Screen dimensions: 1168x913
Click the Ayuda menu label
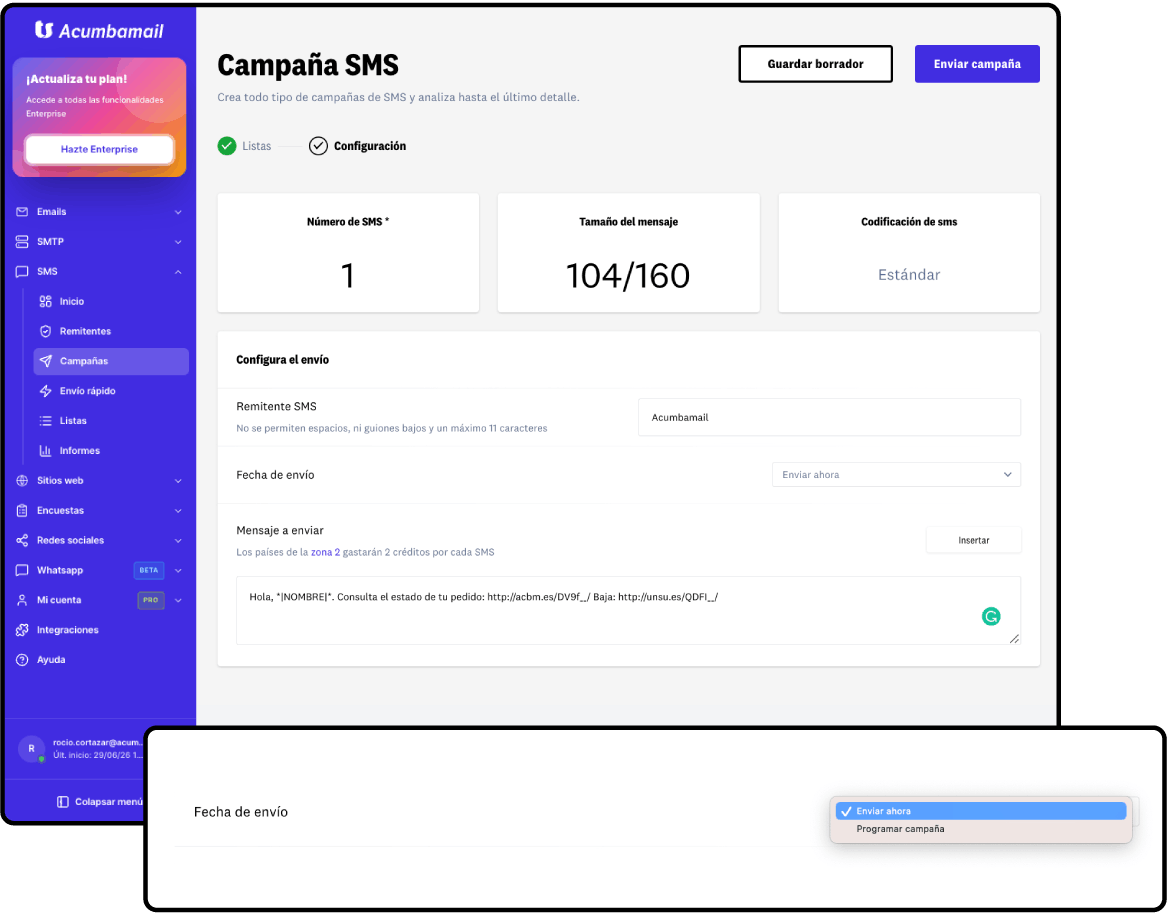point(51,660)
